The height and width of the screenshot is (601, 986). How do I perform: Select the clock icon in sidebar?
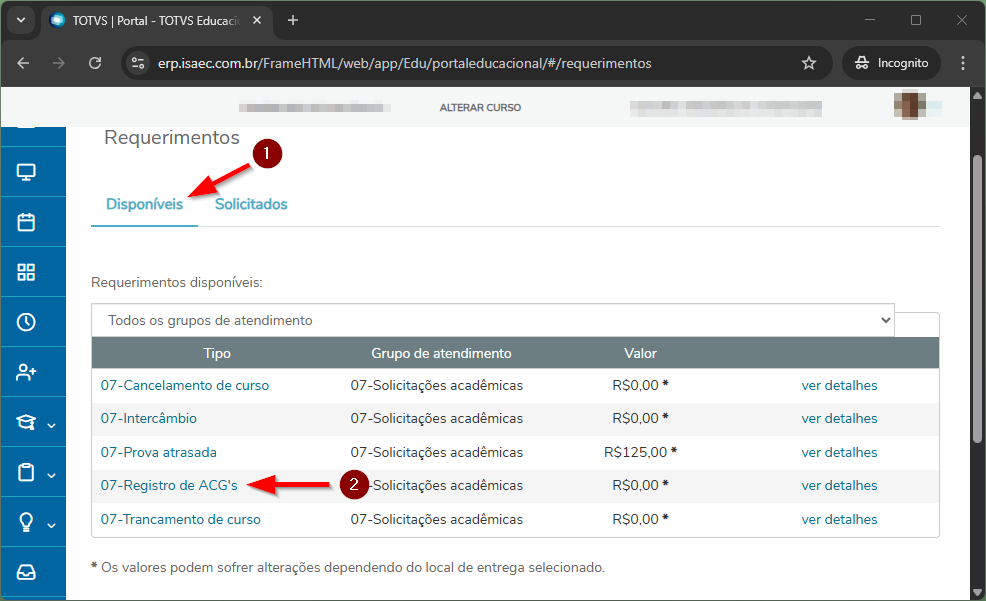click(x=27, y=322)
